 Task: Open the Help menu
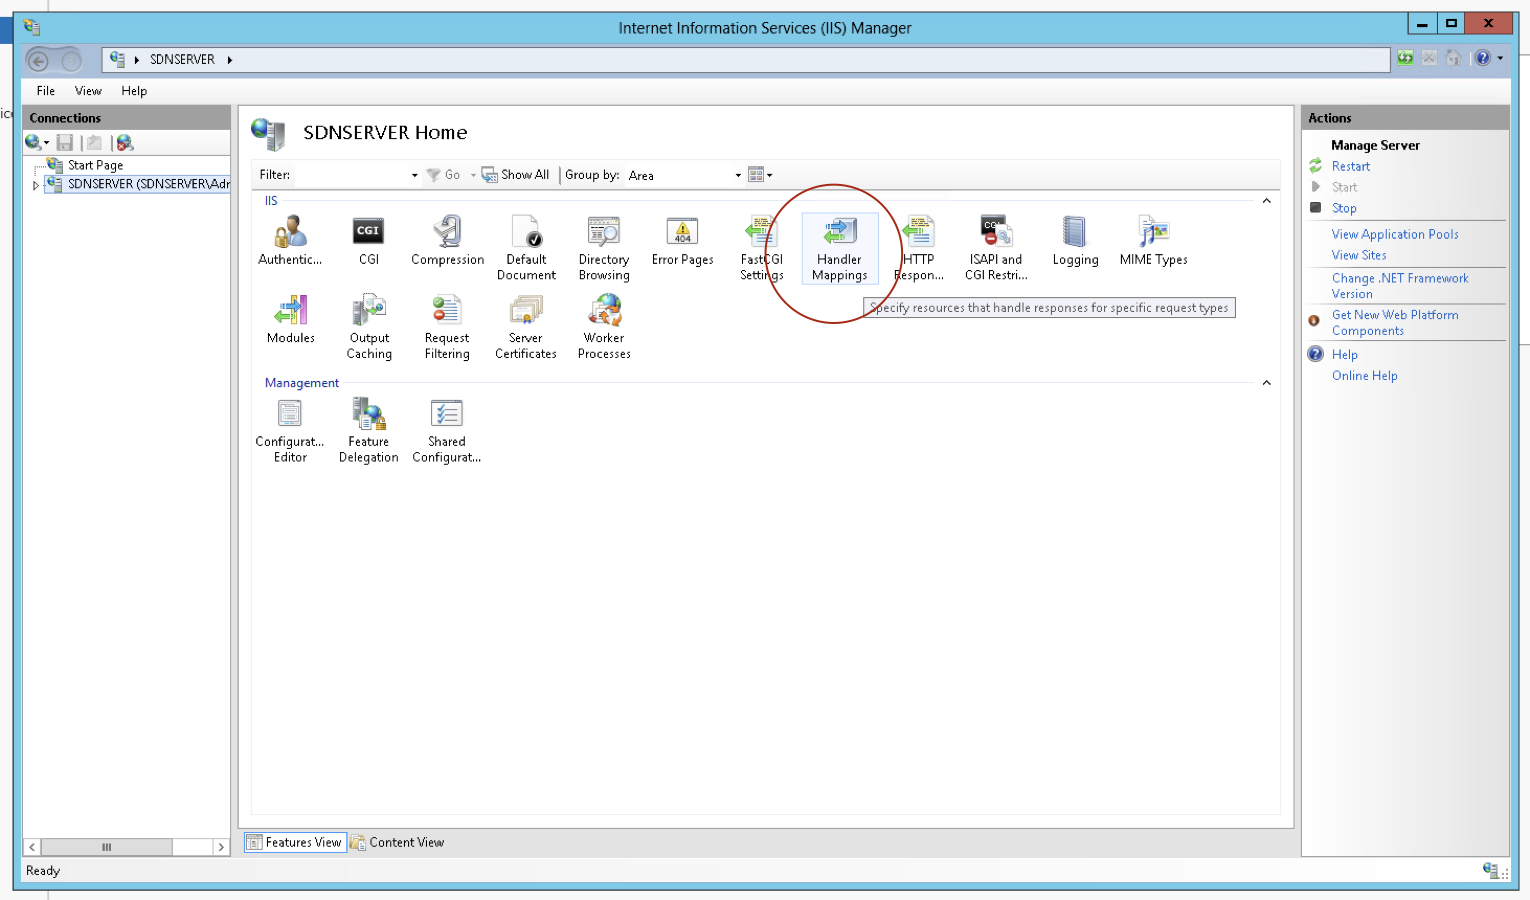point(134,91)
